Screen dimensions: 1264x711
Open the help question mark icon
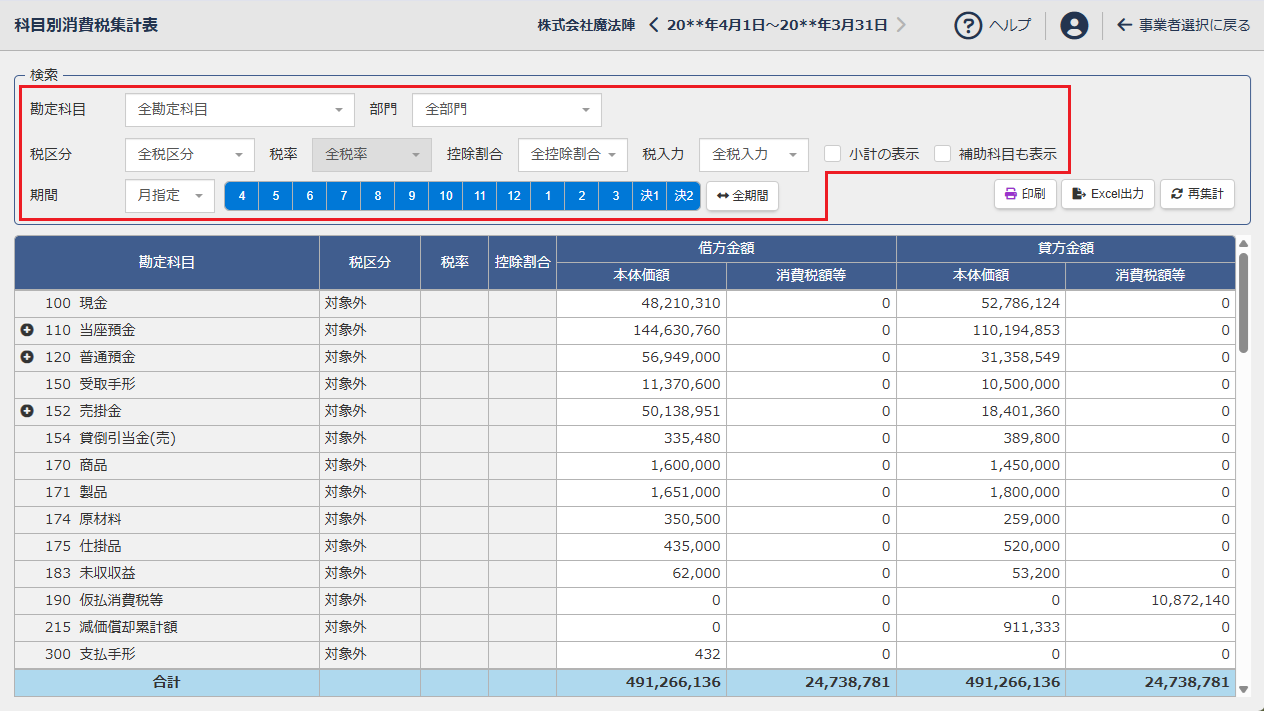[968, 25]
